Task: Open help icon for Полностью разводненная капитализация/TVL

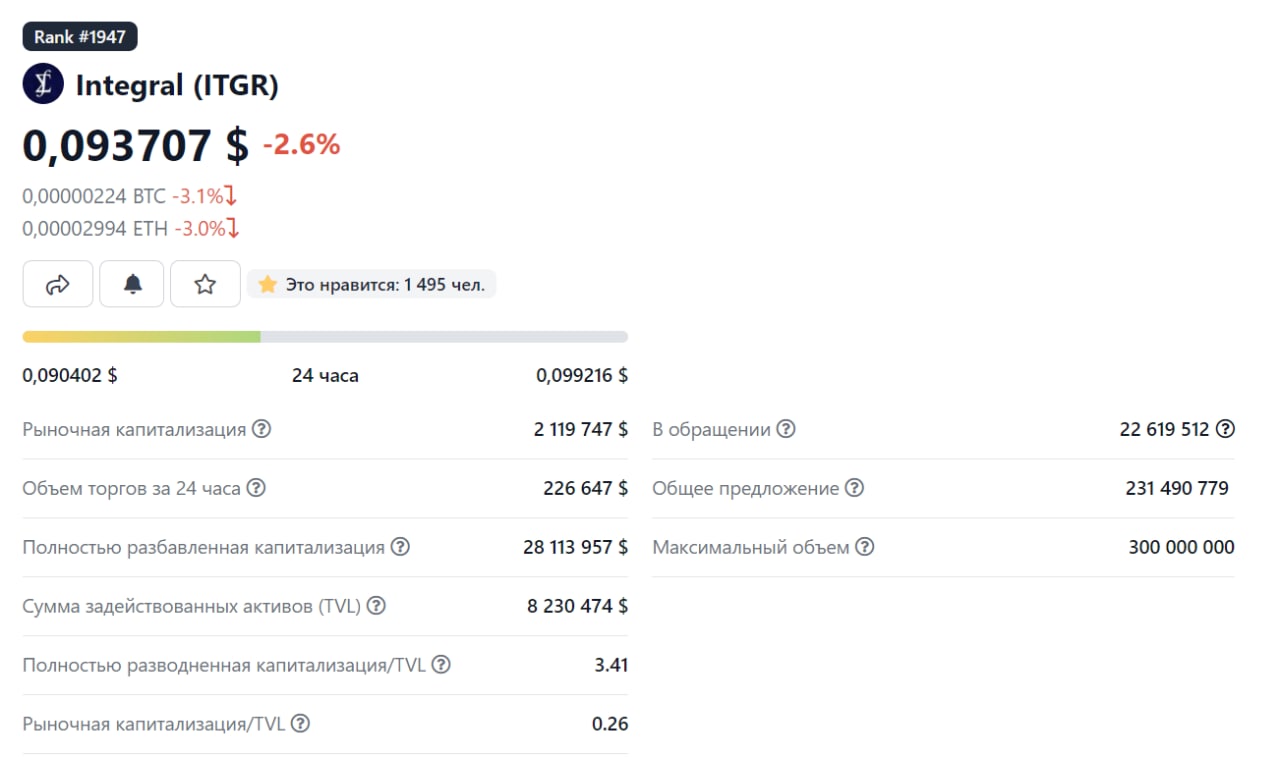Action: click(440, 665)
